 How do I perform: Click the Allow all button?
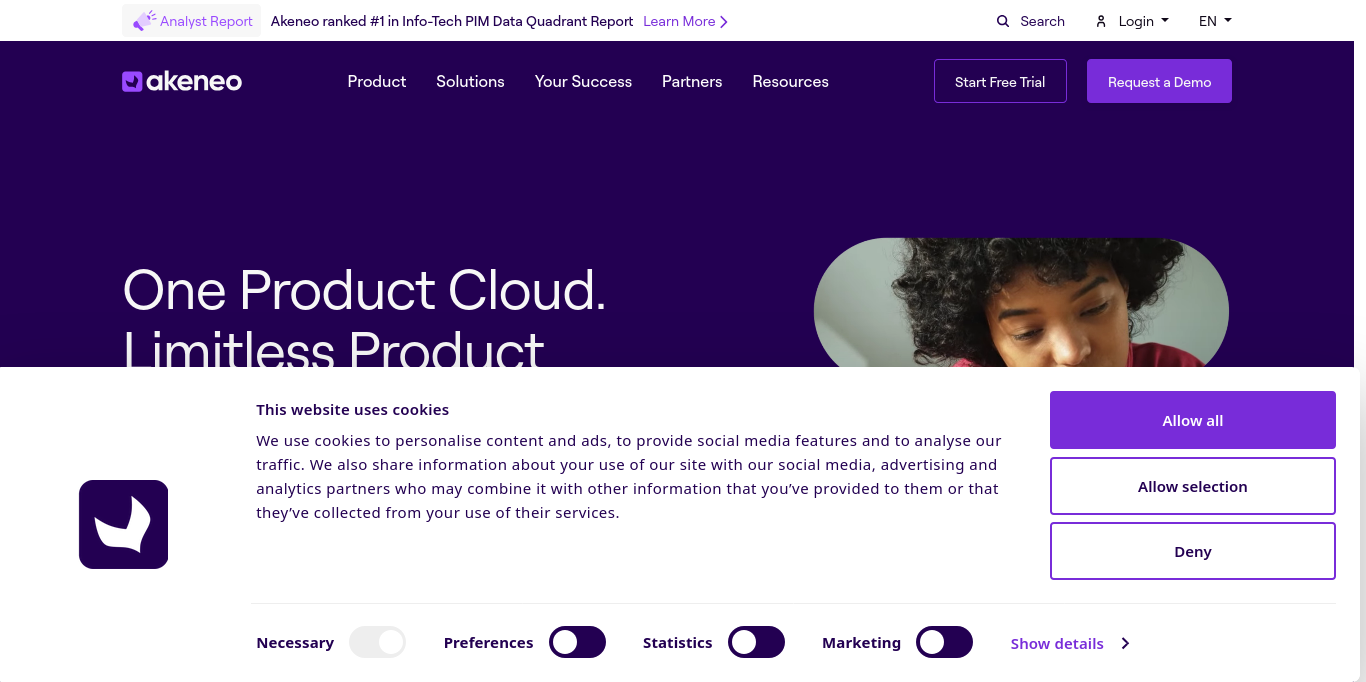point(1192,420)
